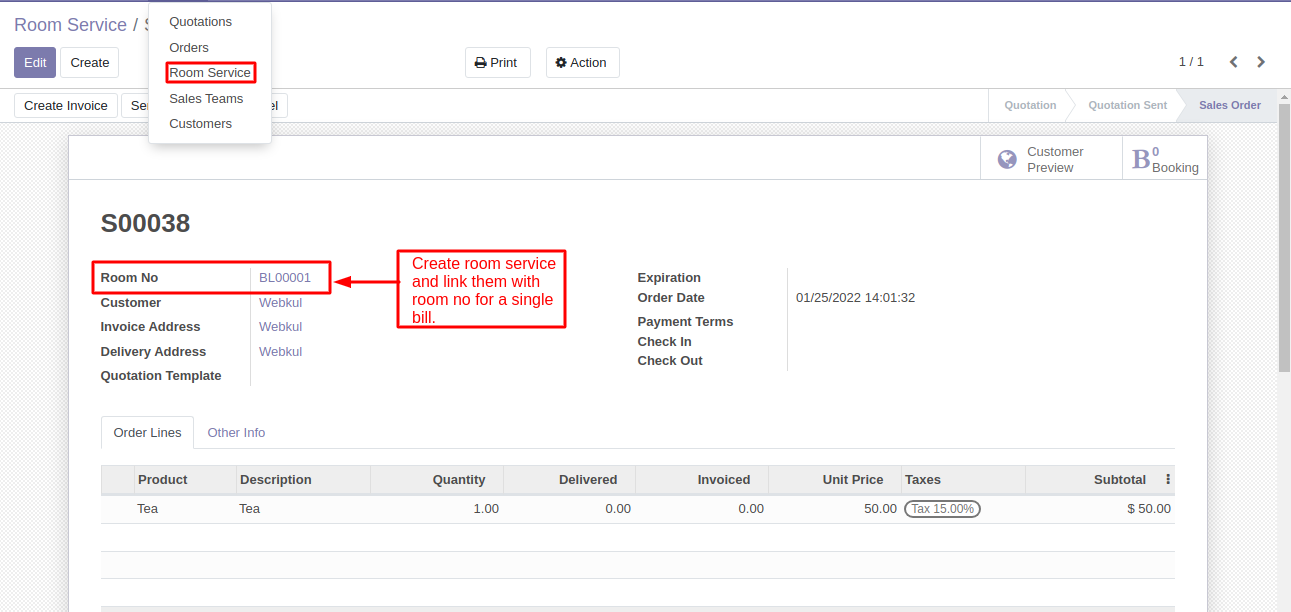This screenshot has height=612, width=1291.
Task: Click the Tax 15.00% tag
Action: pos(942,509)
